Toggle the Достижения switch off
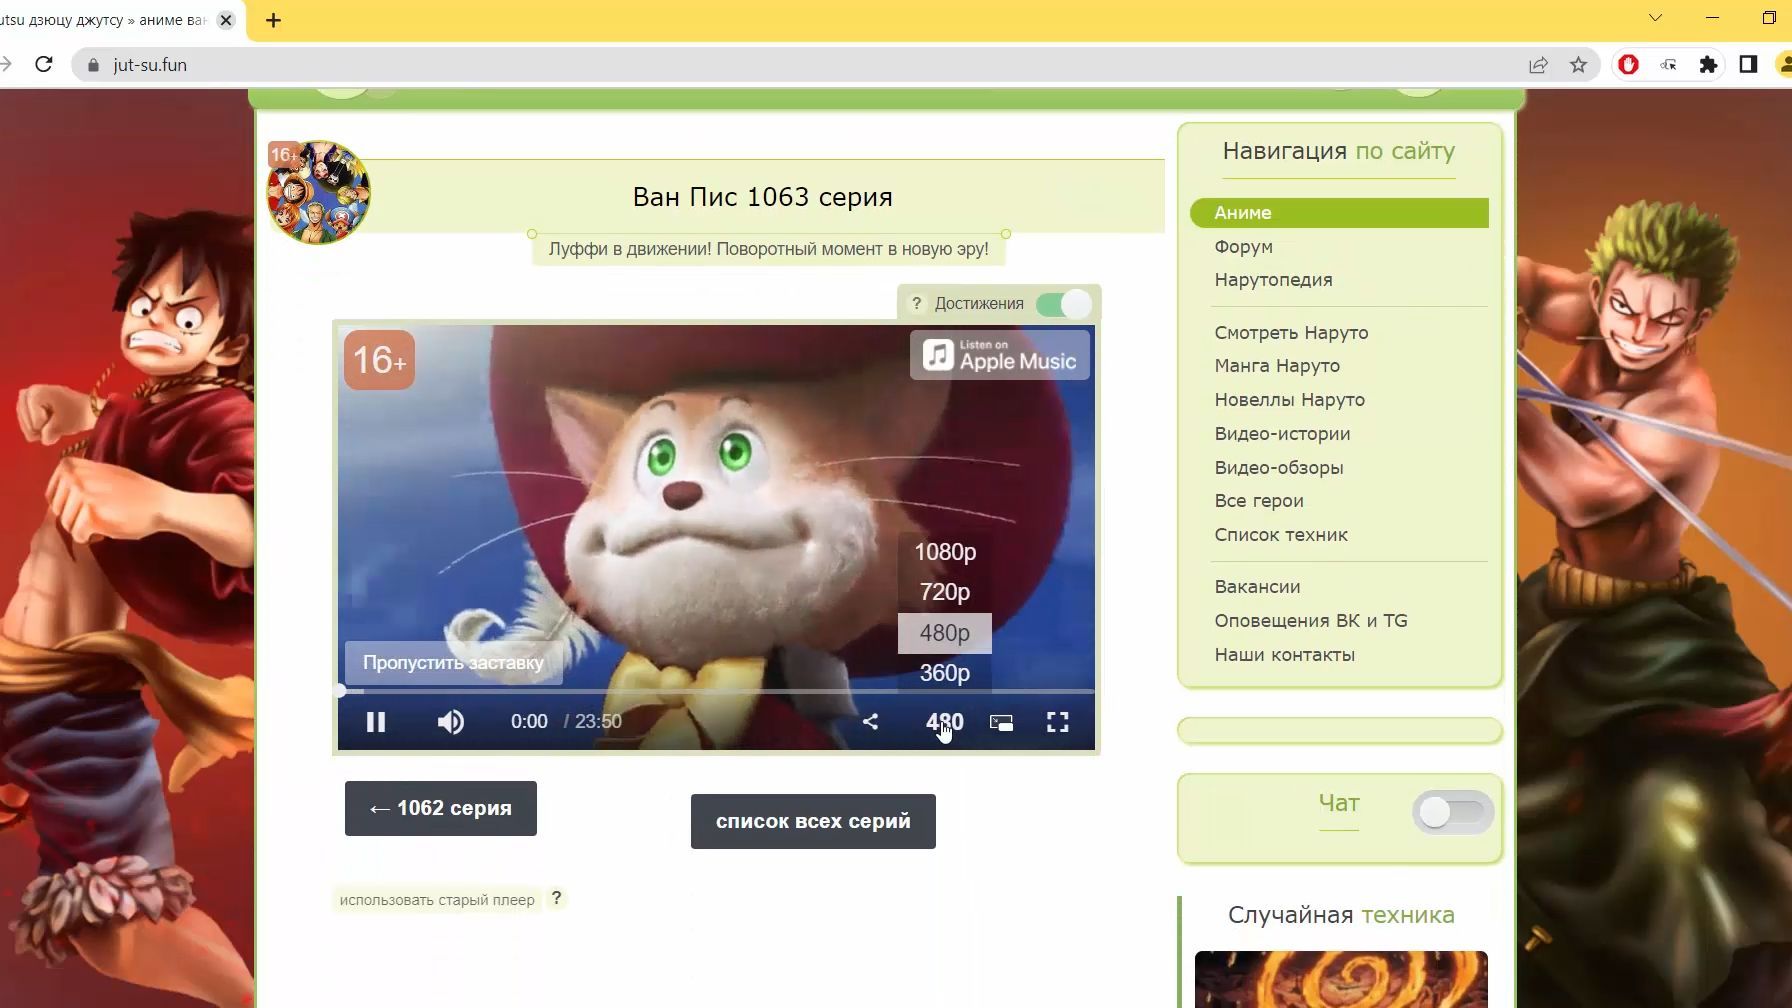The width and height of the screenshot is (1792, 1008). click(x=1064, y=304)
